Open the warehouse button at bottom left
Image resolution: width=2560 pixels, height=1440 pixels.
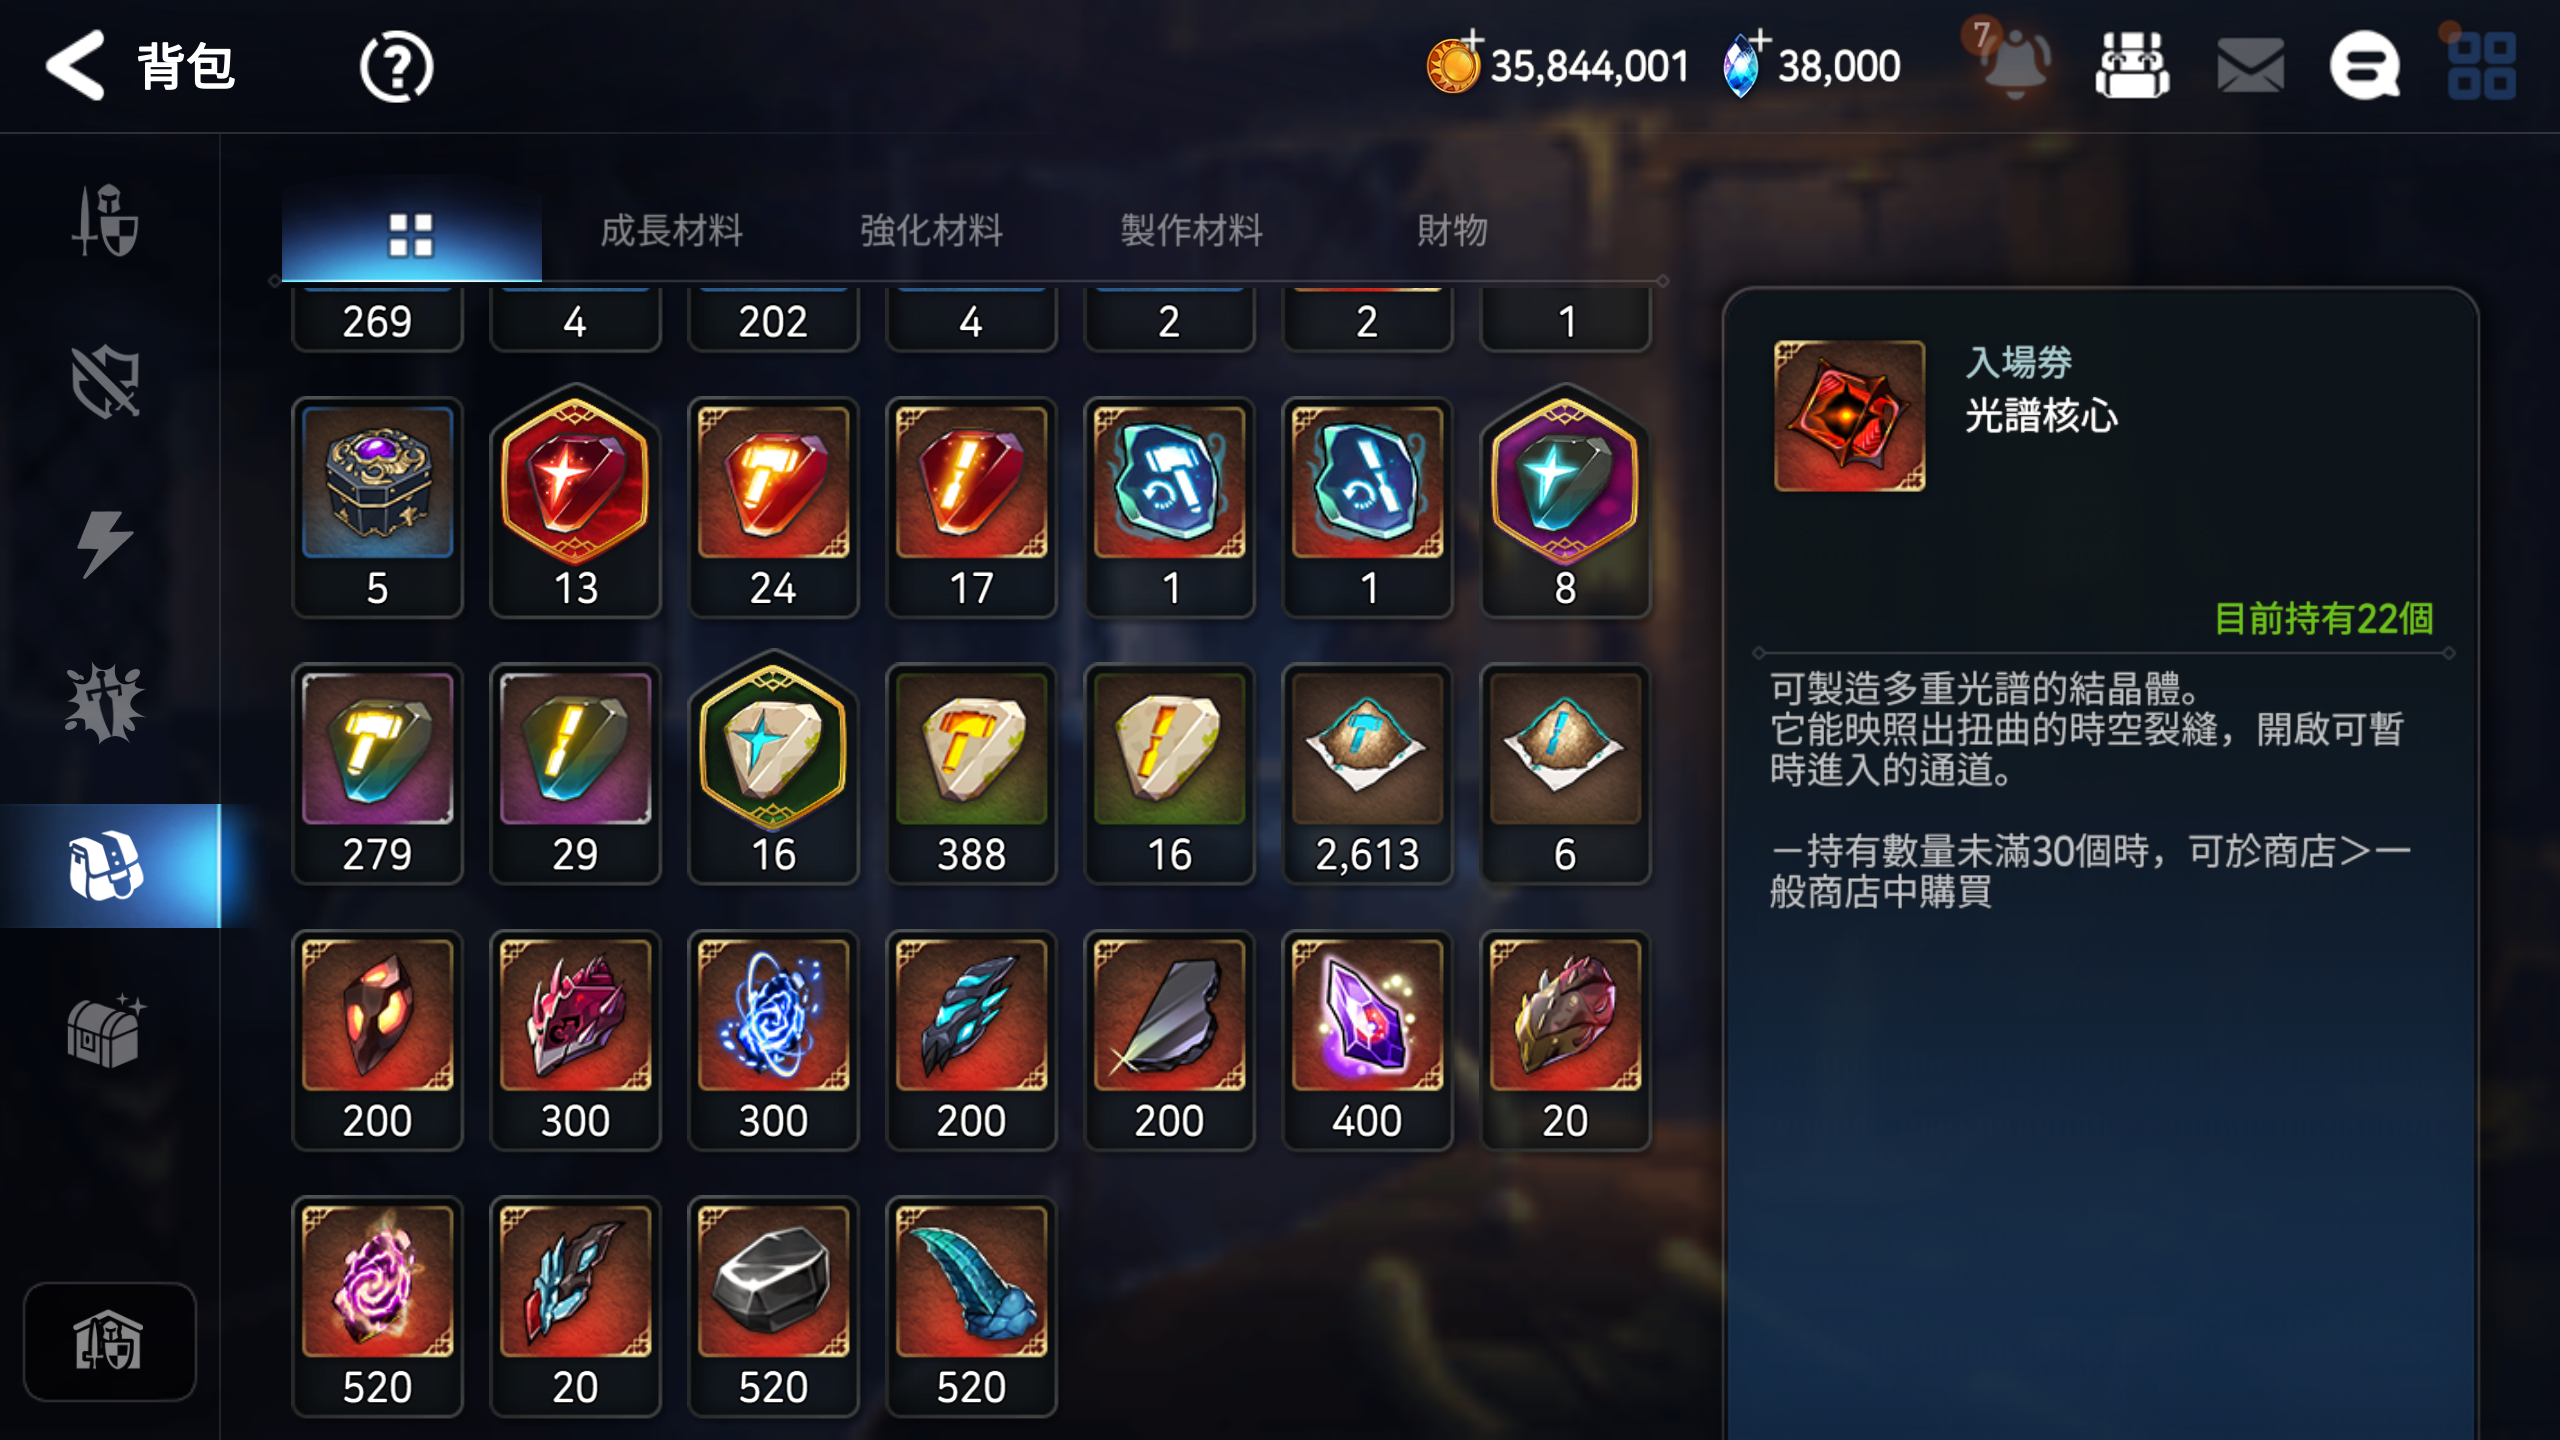click(109, 1341)
